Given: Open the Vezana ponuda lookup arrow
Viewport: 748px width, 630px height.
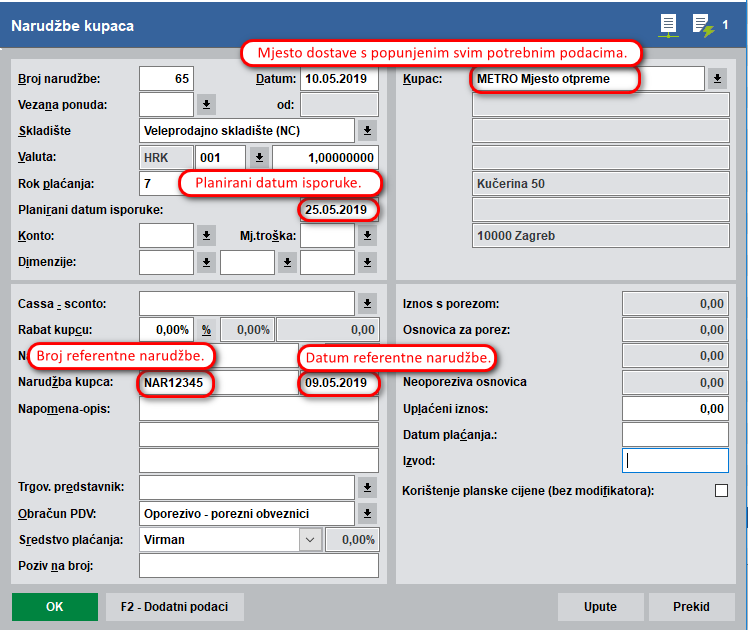Looking at the screenshot, I should point(206,104).
